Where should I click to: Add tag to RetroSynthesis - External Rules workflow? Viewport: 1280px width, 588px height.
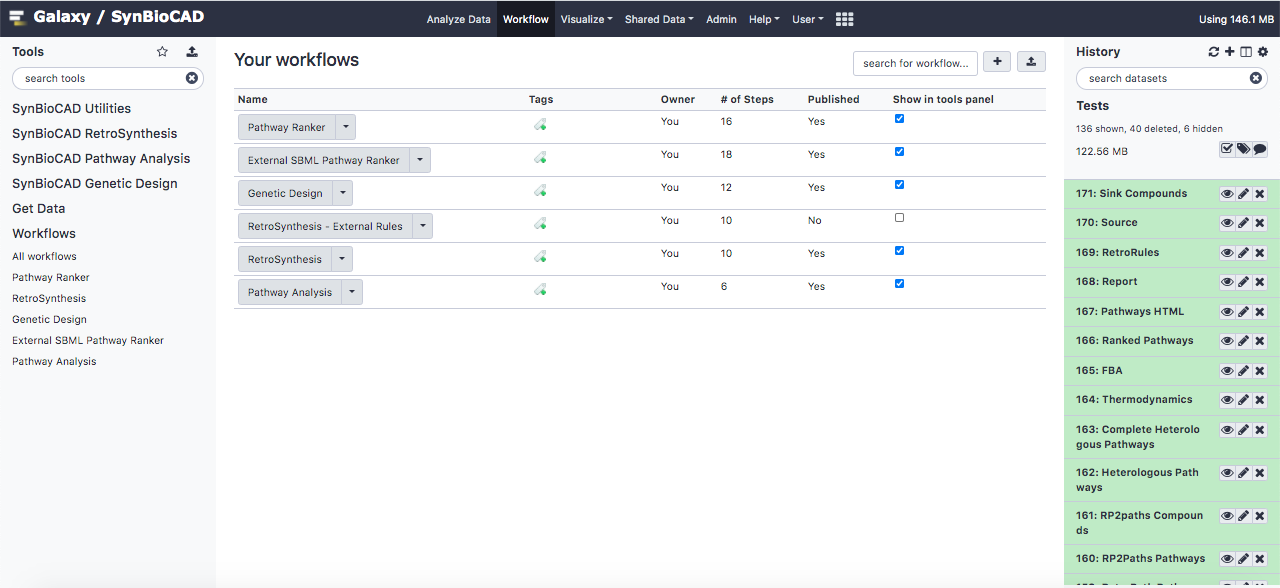[x=540, y=224]
